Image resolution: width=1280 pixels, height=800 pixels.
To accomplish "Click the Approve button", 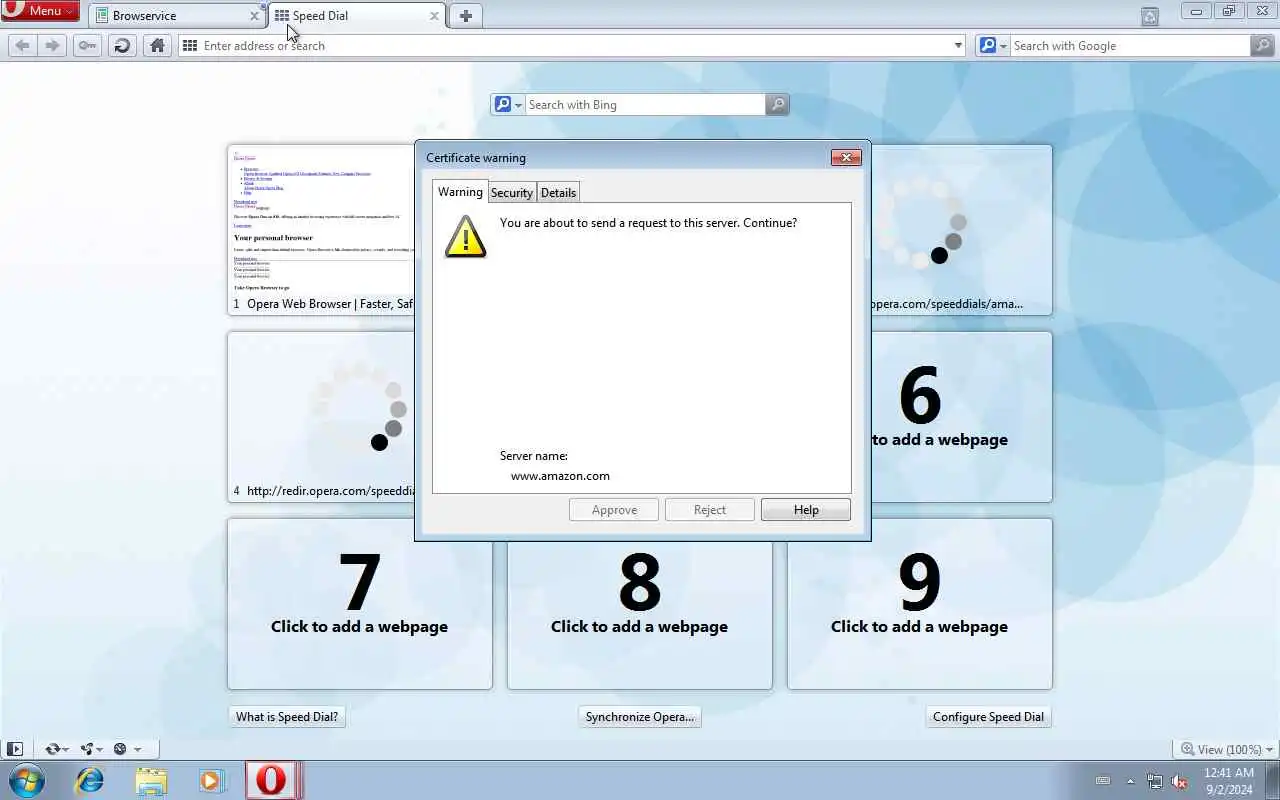I will [614, 510].
